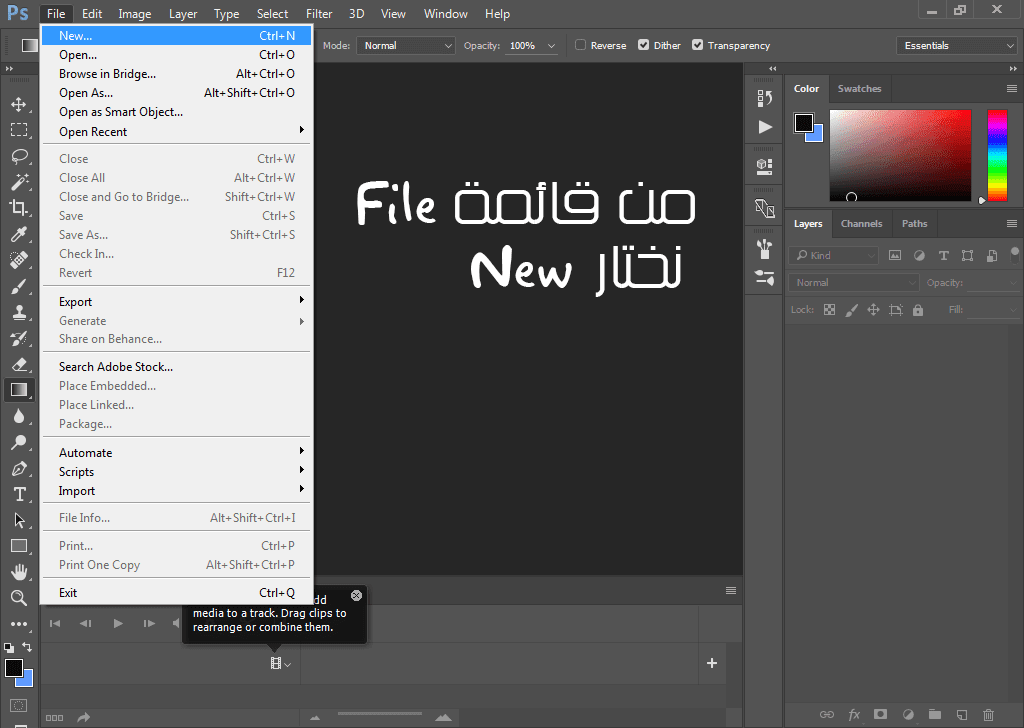1024x728 pixels.
Task: Select the Hand tool
Action: (x=19, y=572)
